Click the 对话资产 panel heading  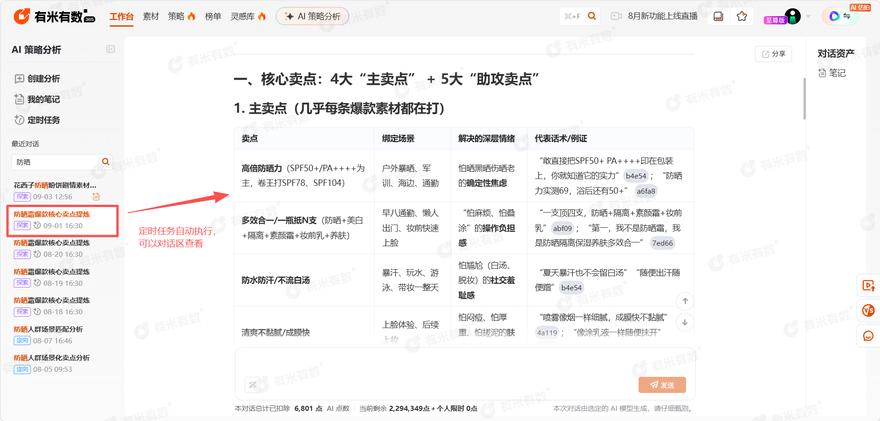pos(836,54)
